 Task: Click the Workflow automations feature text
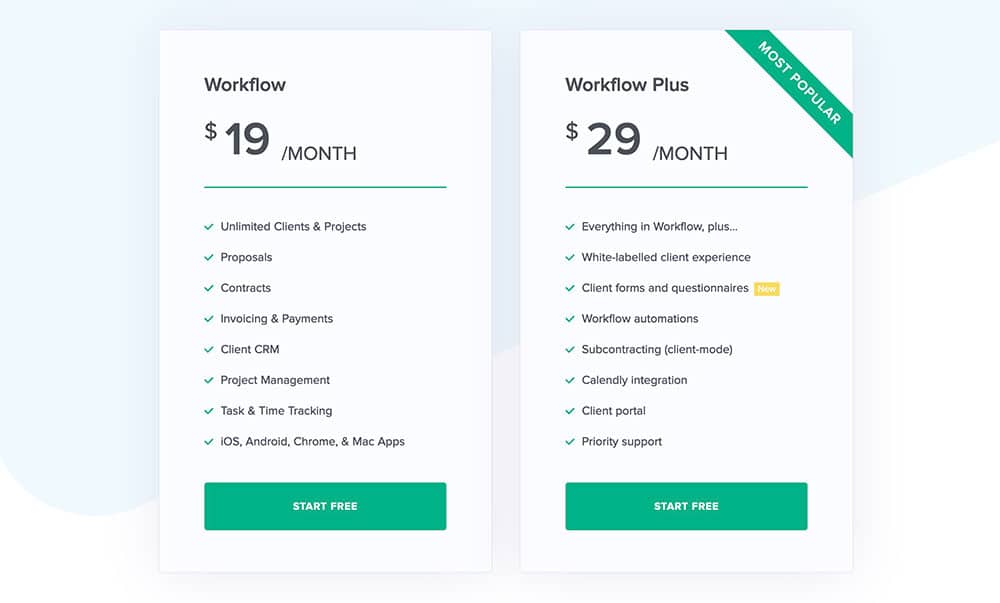(x=640, y=319)
